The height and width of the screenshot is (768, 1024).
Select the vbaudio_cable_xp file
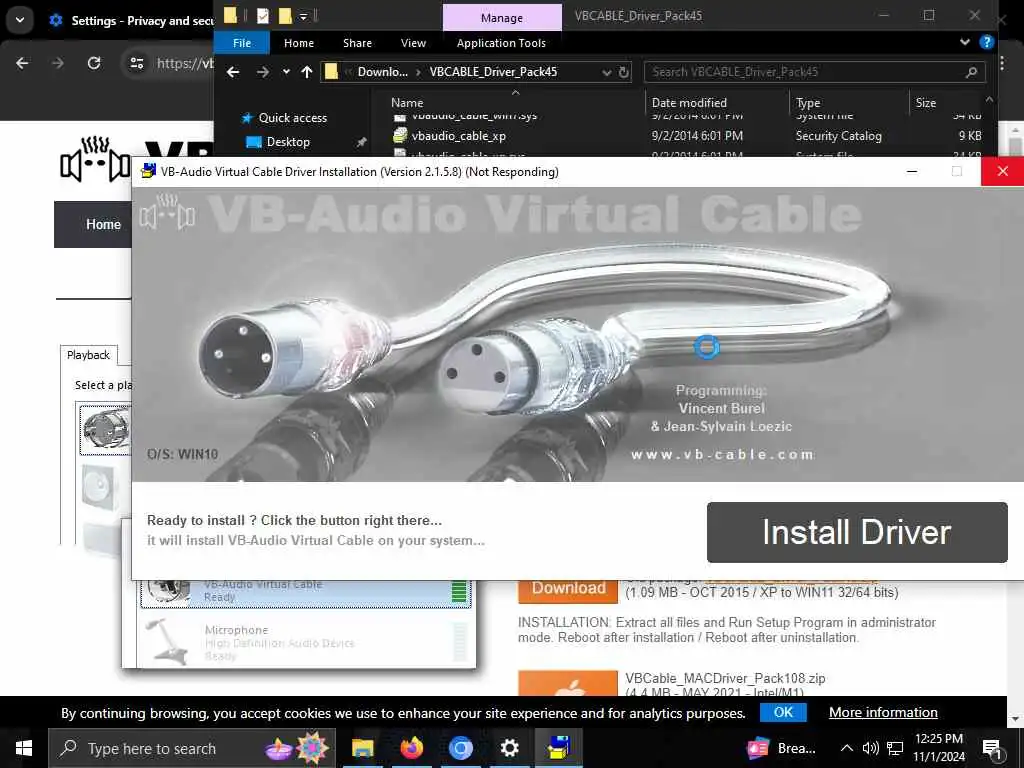(458, 136)
